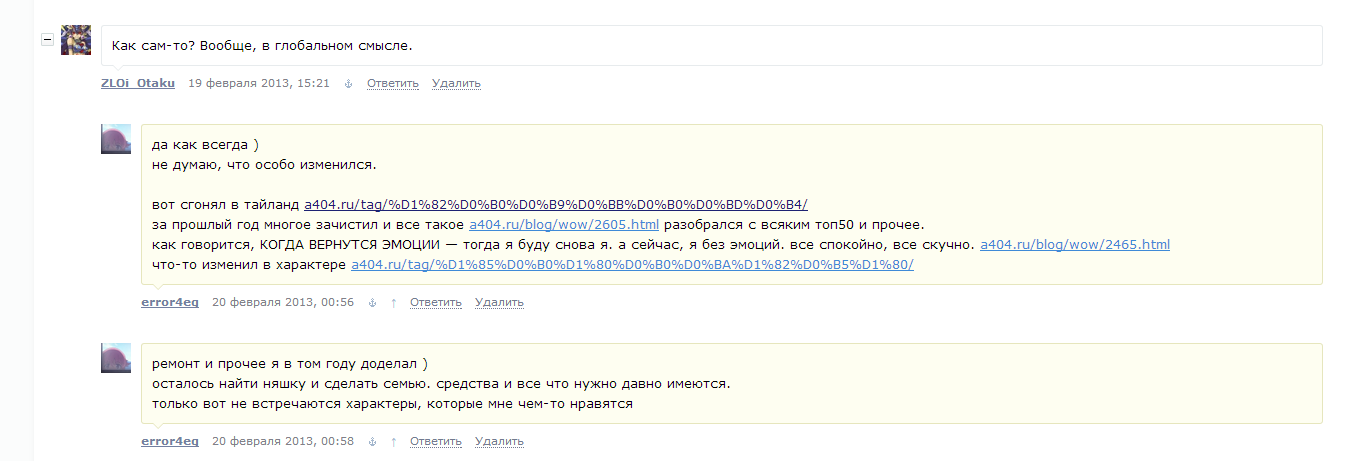Open the tag link after 'изменил в характере'

coord(632,264)
